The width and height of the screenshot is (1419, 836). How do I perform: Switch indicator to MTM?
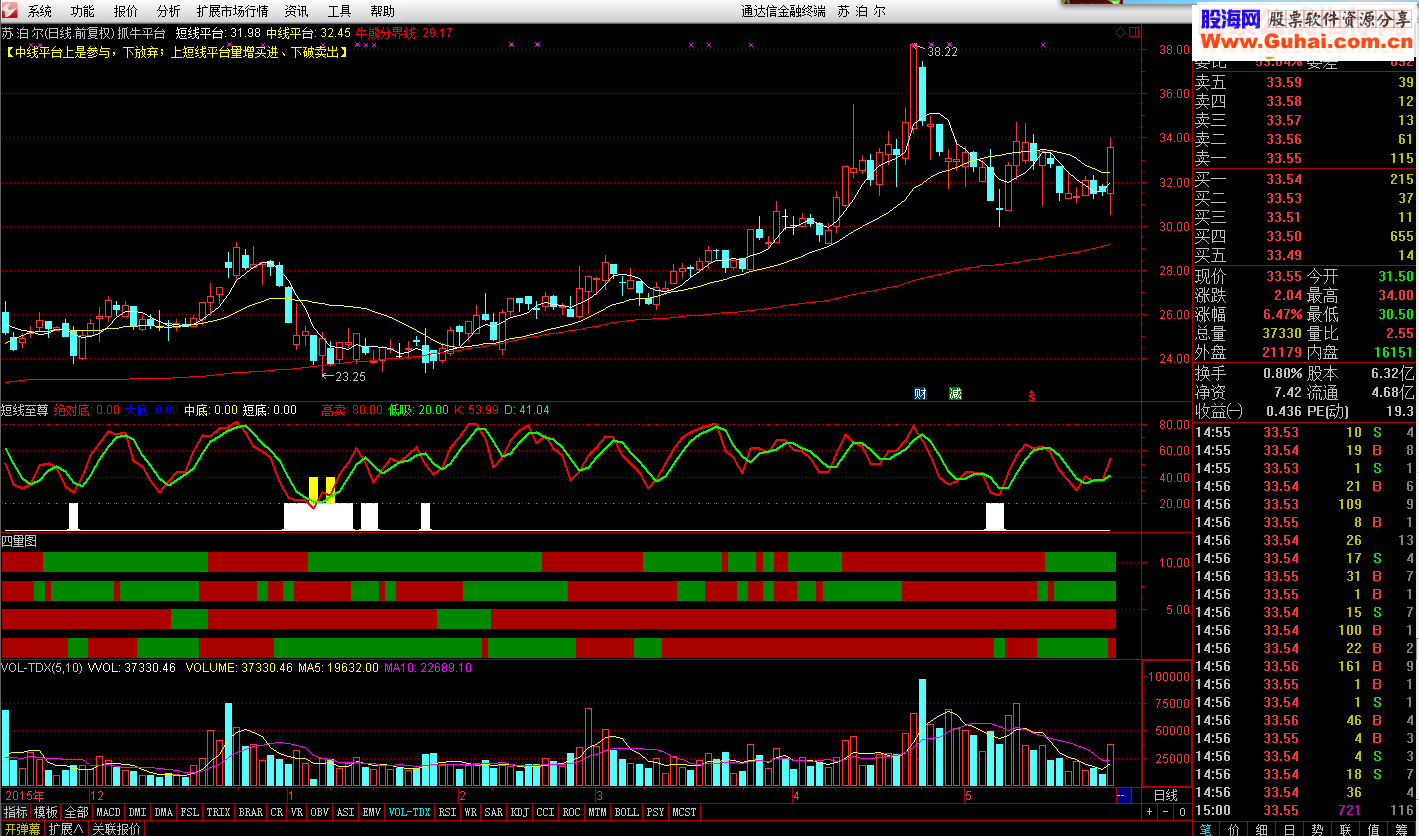click(597, 812)
